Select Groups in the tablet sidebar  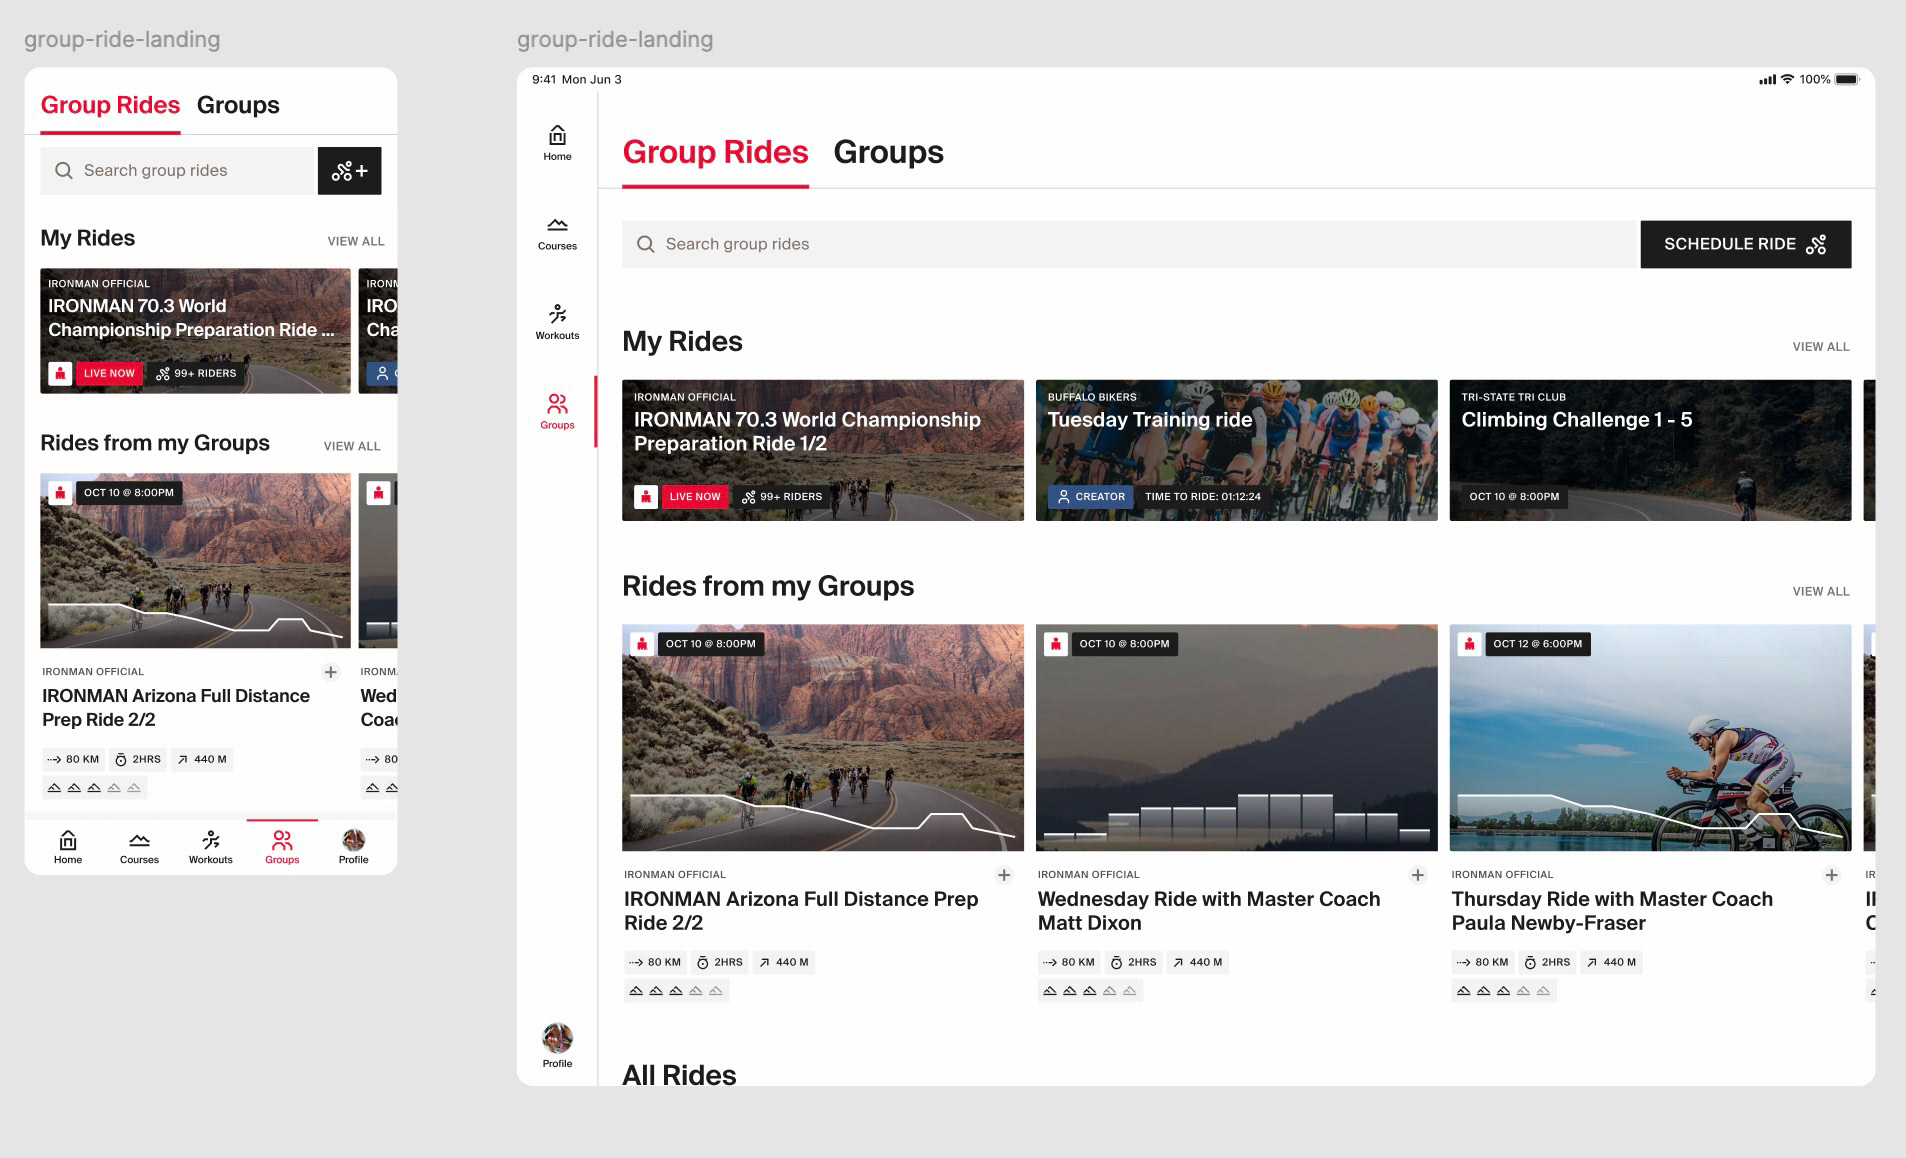(557, 411)
